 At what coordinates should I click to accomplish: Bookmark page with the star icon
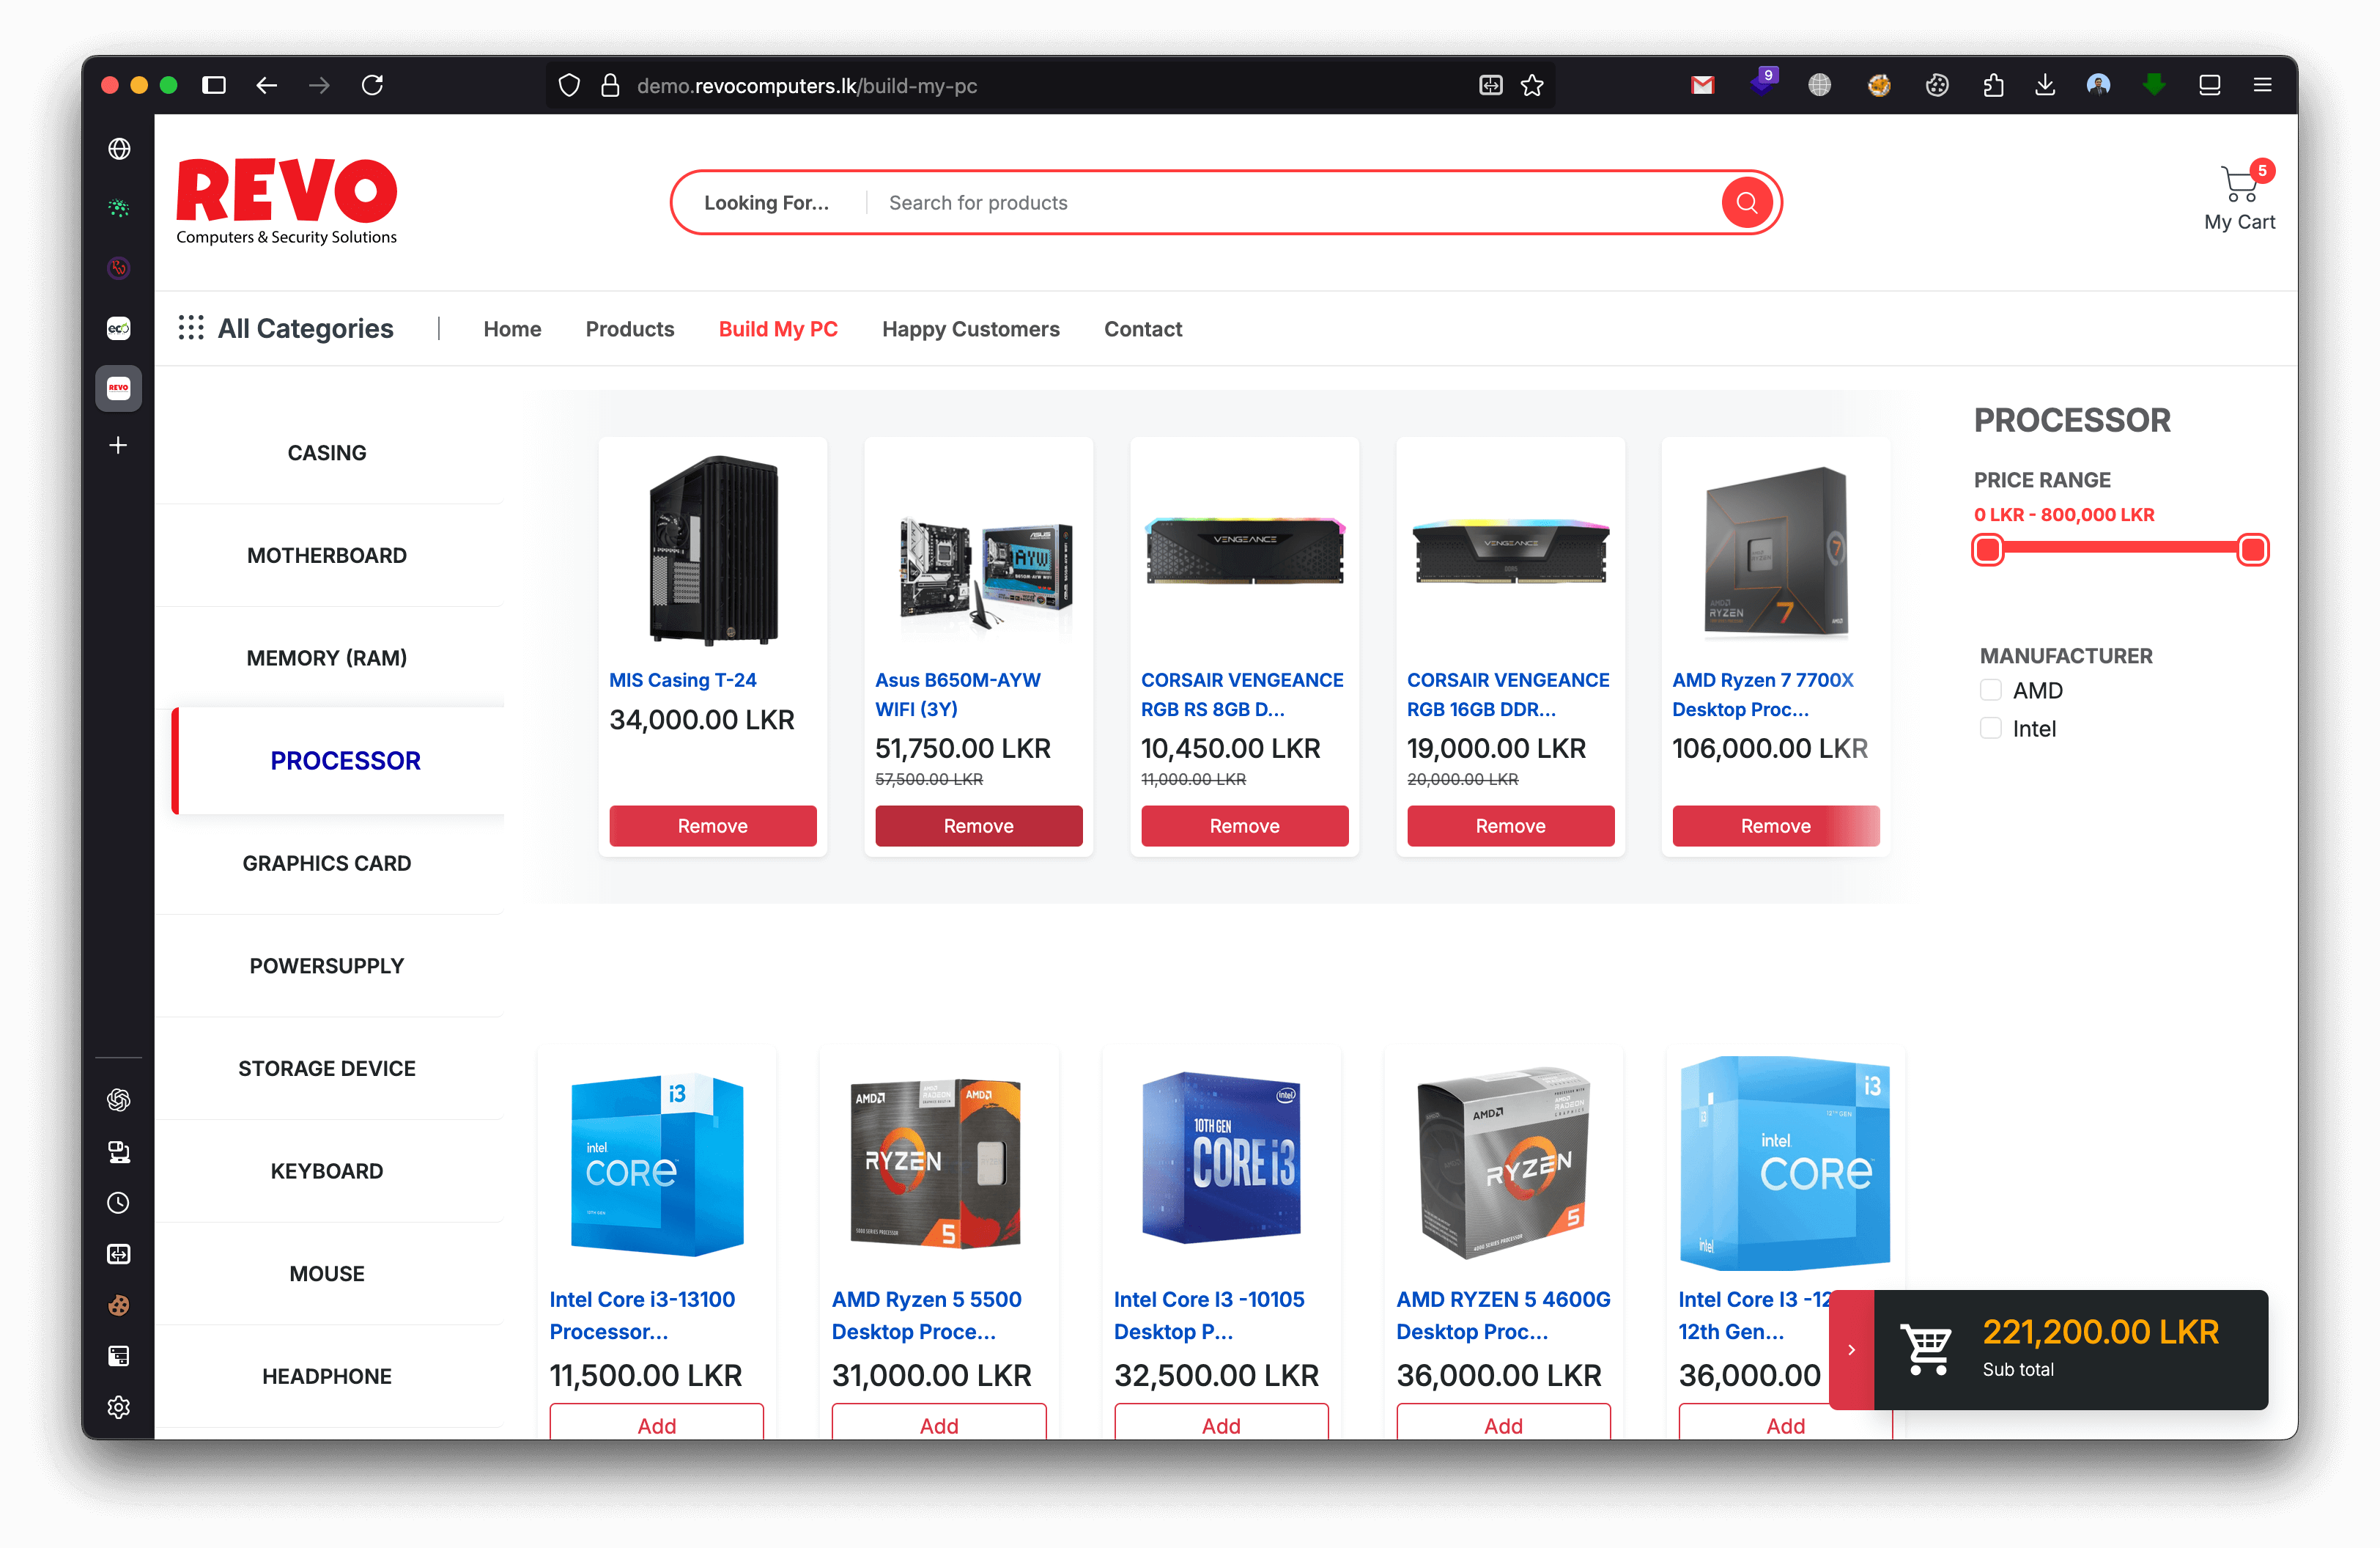[1532, 85]
